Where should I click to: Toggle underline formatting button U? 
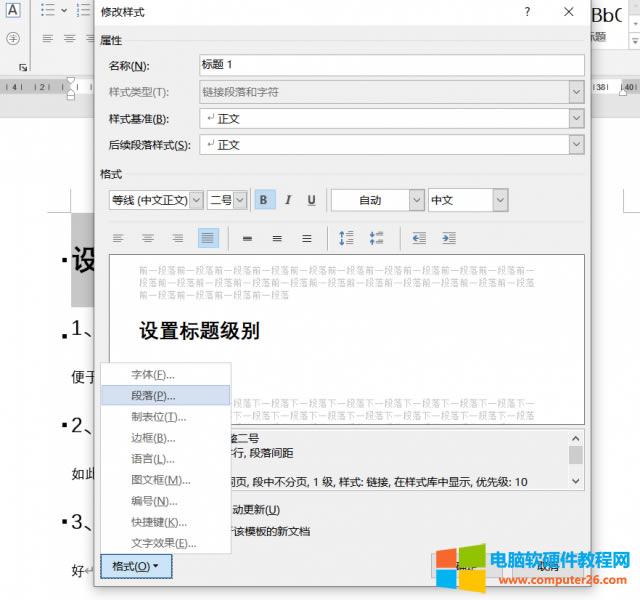click(312, 200)
